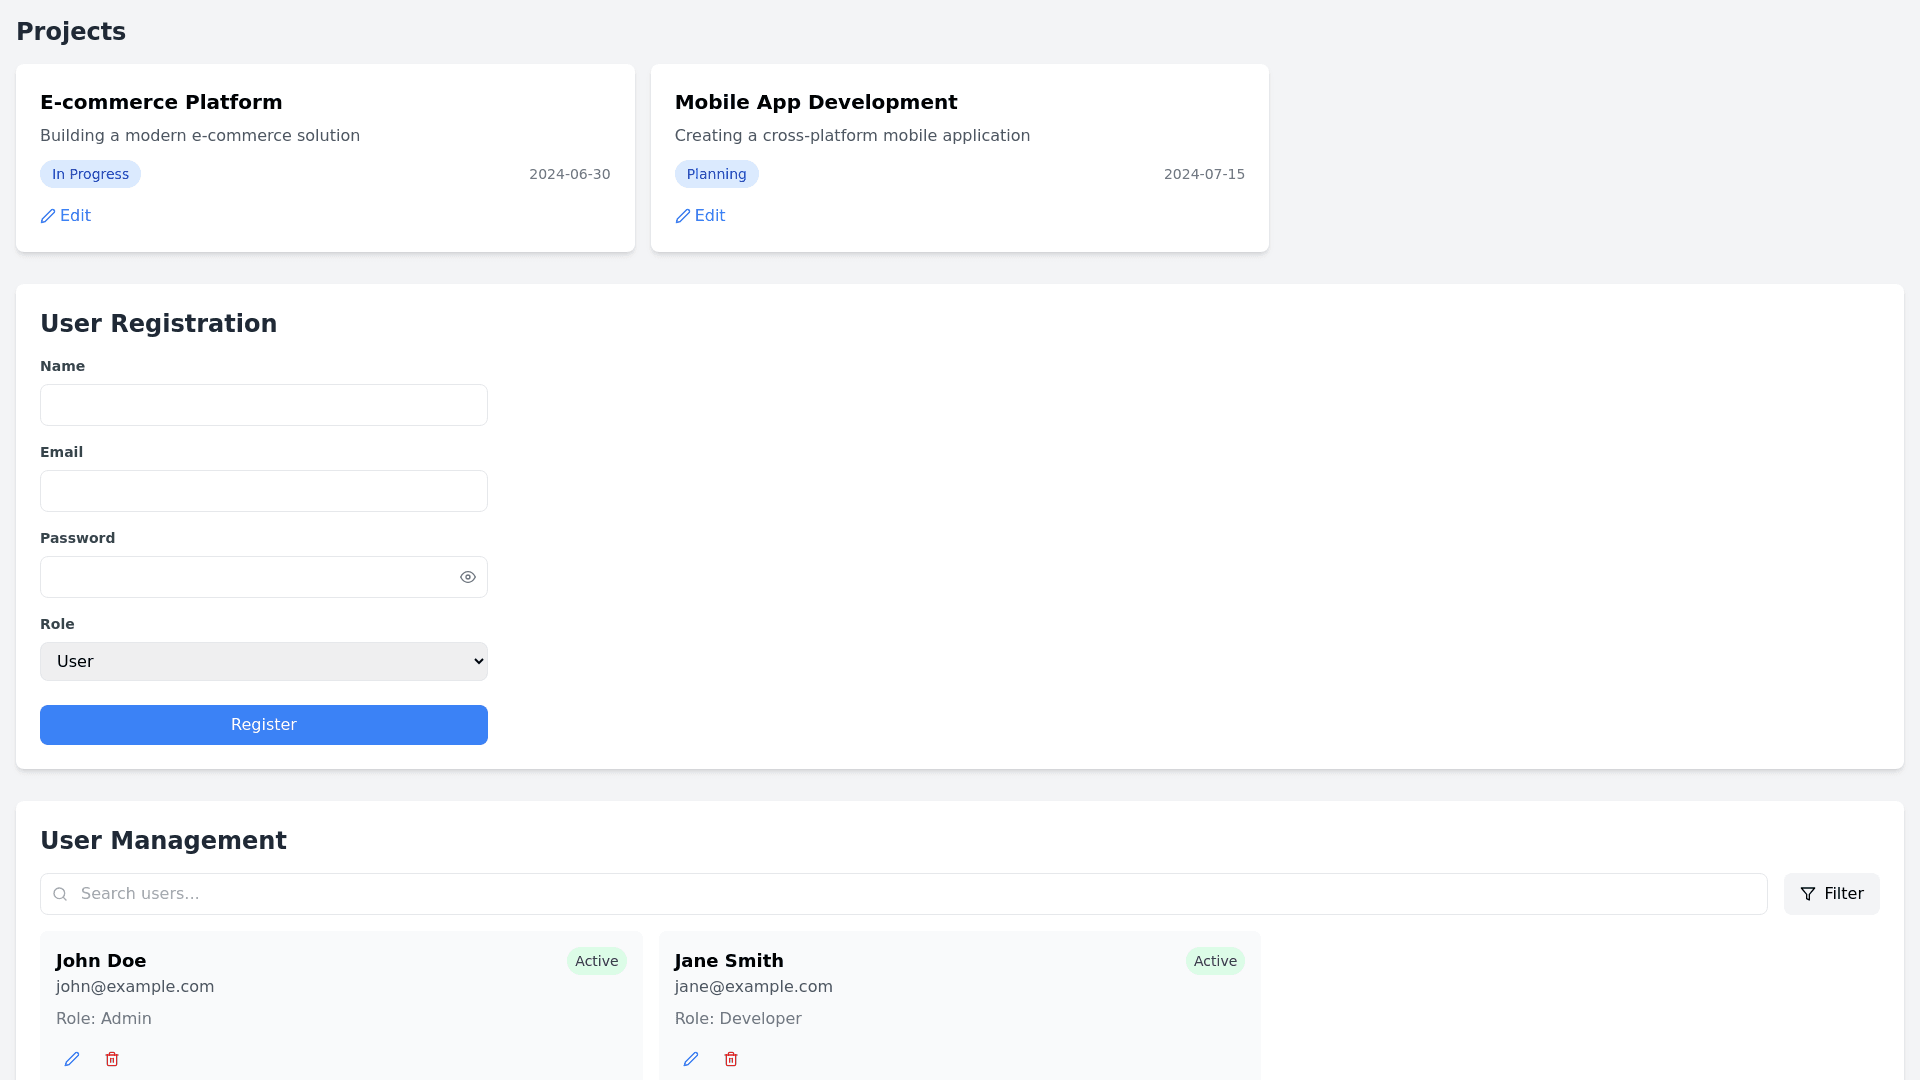This screenshot has width=1920, height=1080.
Task: Click John Doe's pencil edit icon
Action: pos(72,1059)
